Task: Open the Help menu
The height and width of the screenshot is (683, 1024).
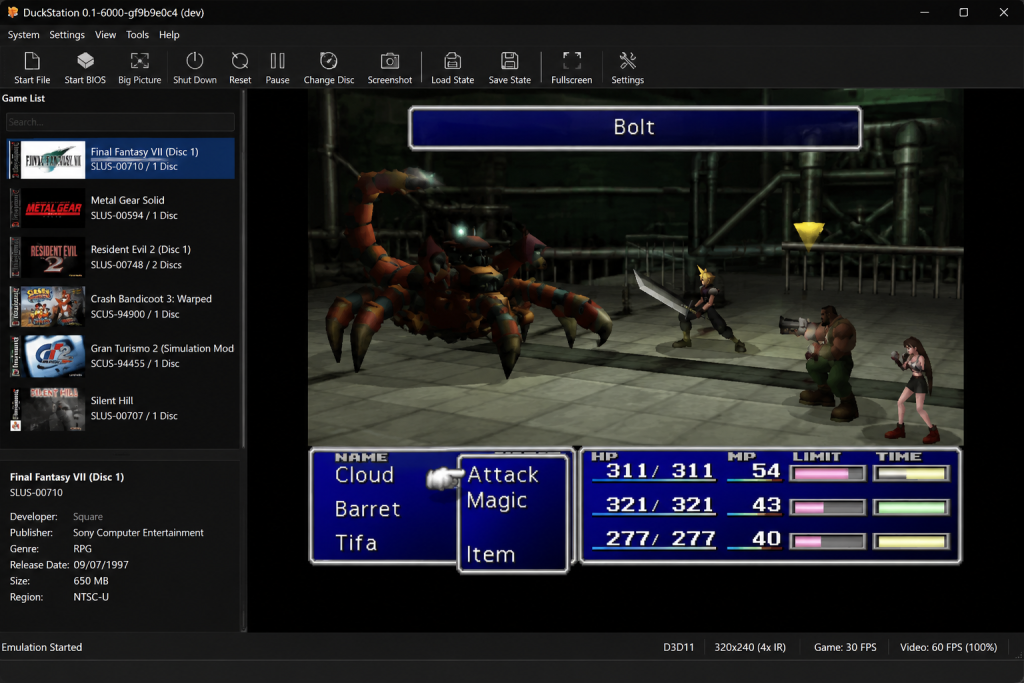Action: pos(169,35)
